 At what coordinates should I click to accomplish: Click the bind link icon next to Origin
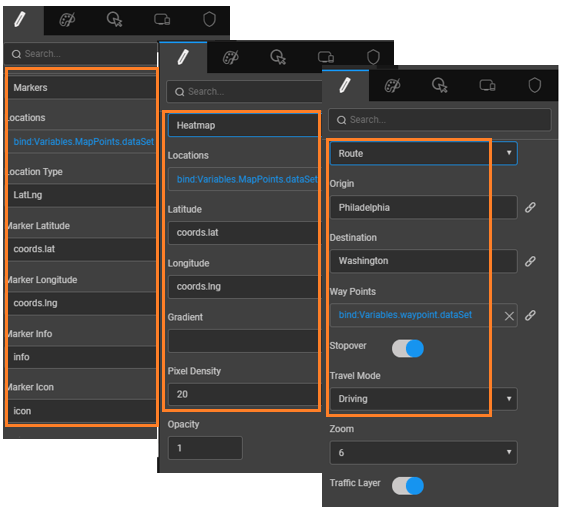click(x=530, y=208)
